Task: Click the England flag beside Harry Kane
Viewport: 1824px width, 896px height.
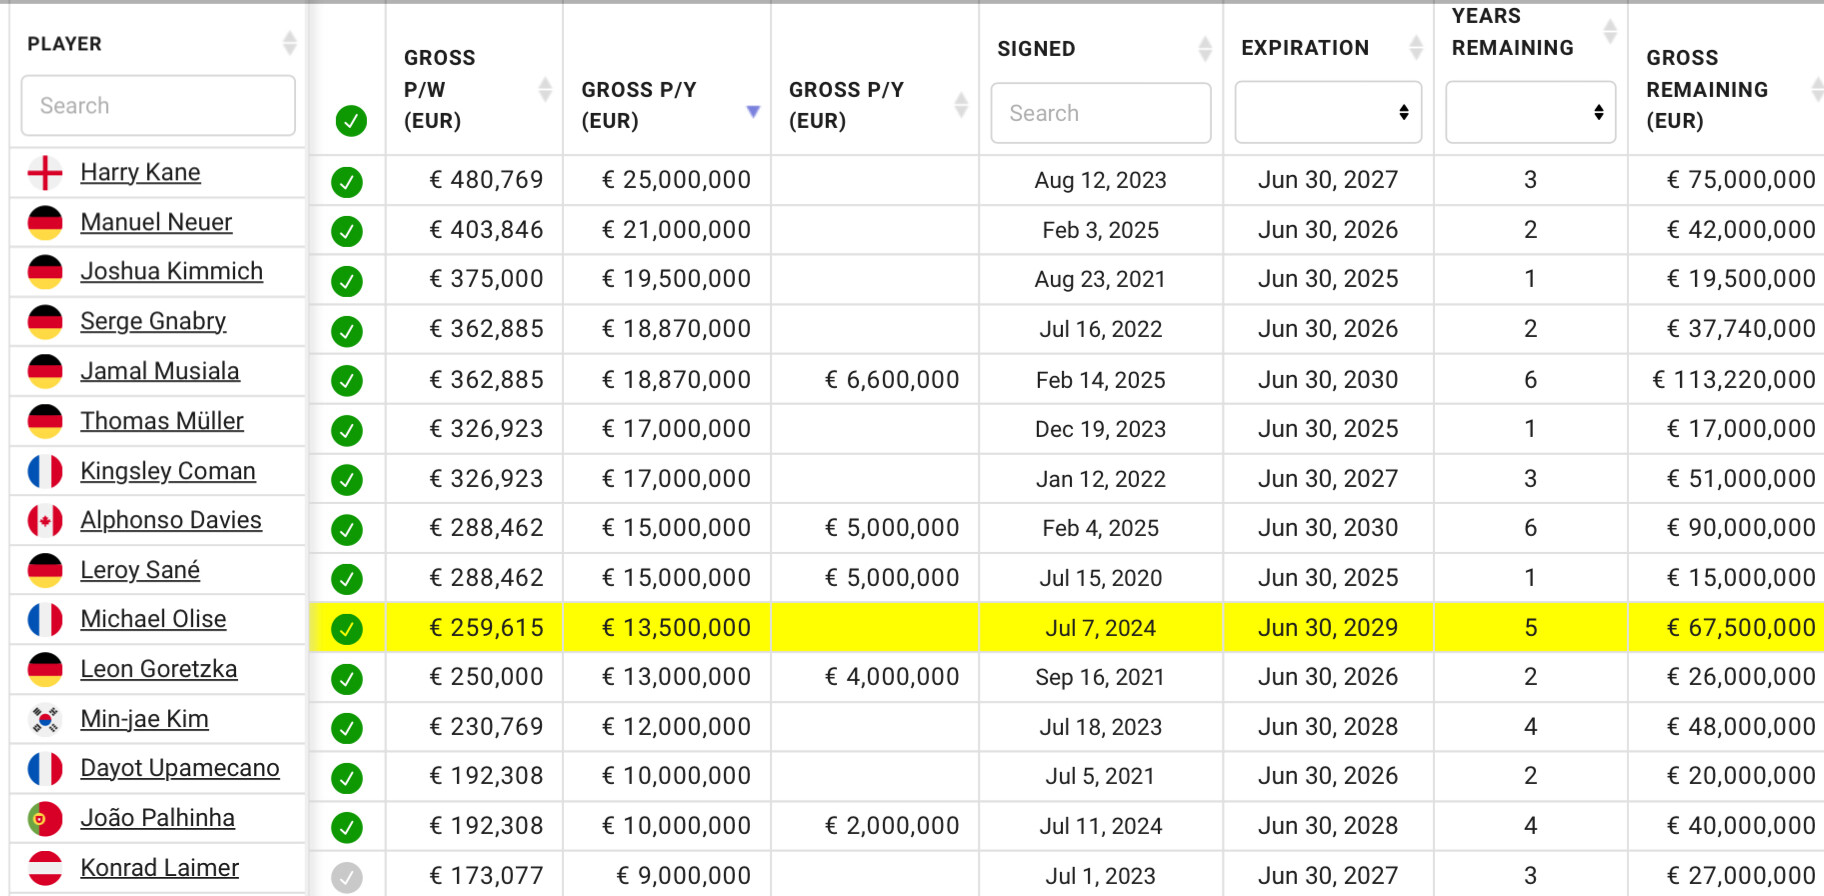Action: [45, 173]
